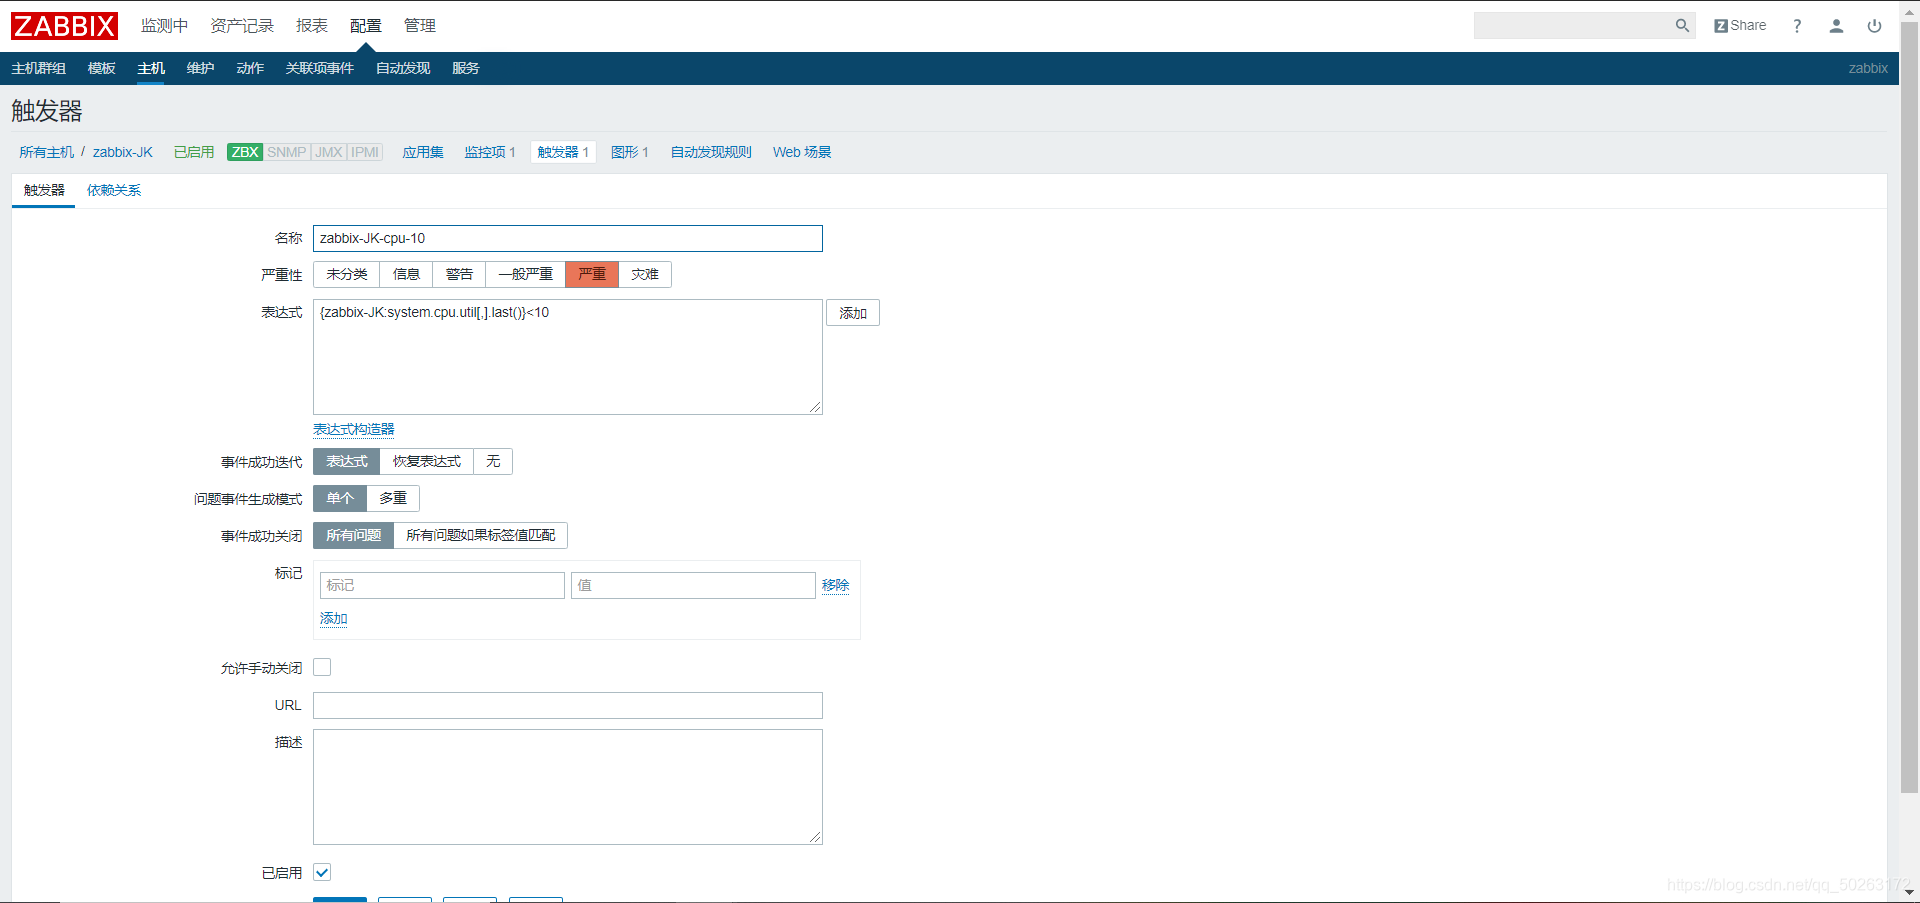Click the 所有主机 breadcrumb link
This screenshot has height=903, width=1920.
(46, 152)
